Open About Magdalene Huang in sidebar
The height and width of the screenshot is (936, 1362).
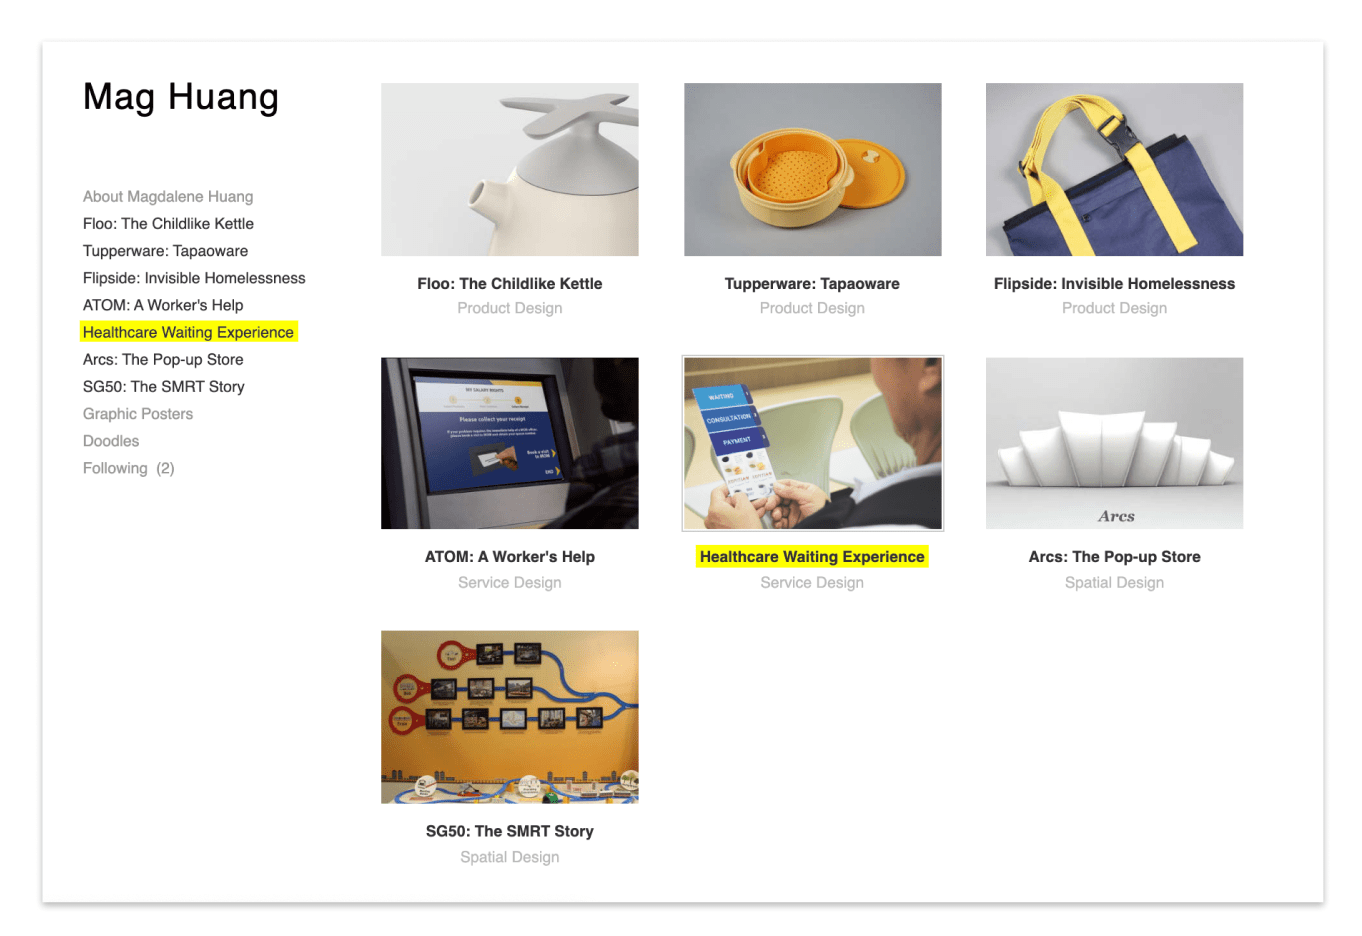point(168,196)
